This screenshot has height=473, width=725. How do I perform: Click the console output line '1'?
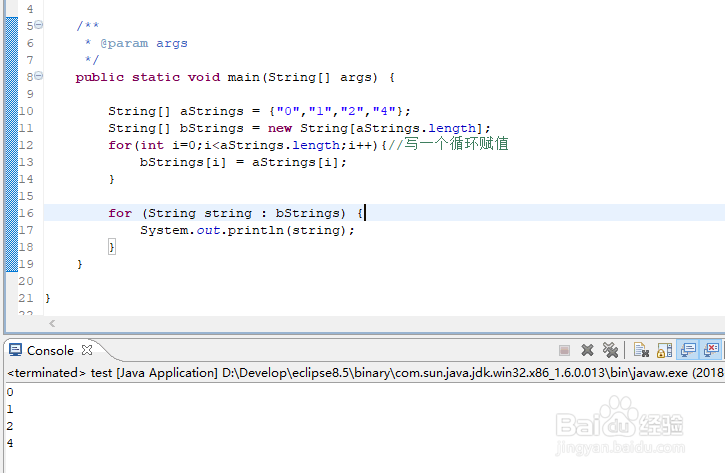10,409
